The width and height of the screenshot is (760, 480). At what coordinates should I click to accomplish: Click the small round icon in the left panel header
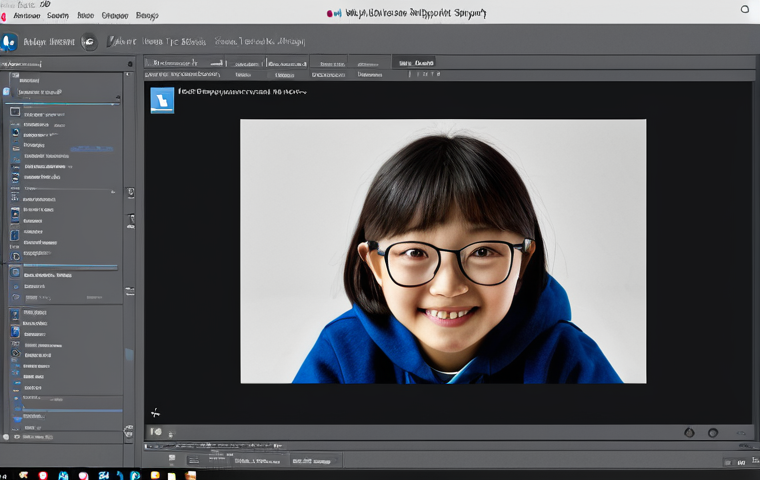130,64
